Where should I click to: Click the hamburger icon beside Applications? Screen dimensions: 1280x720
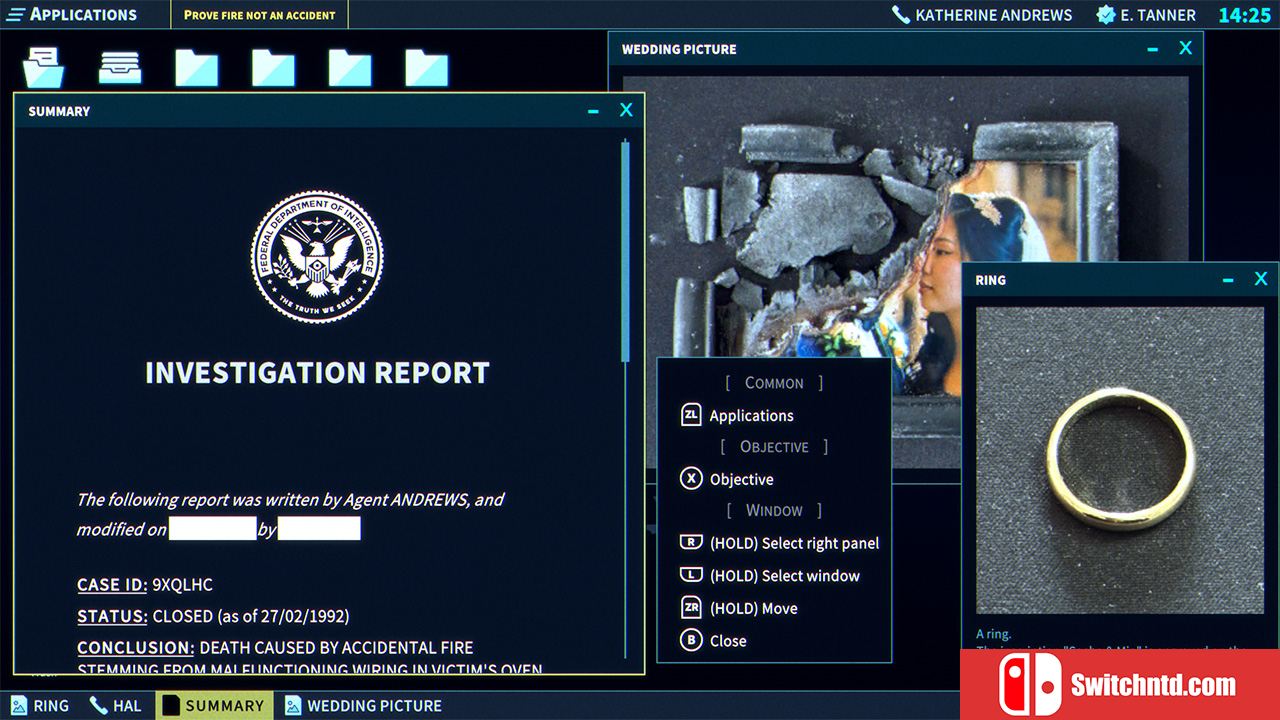[16, 15]
